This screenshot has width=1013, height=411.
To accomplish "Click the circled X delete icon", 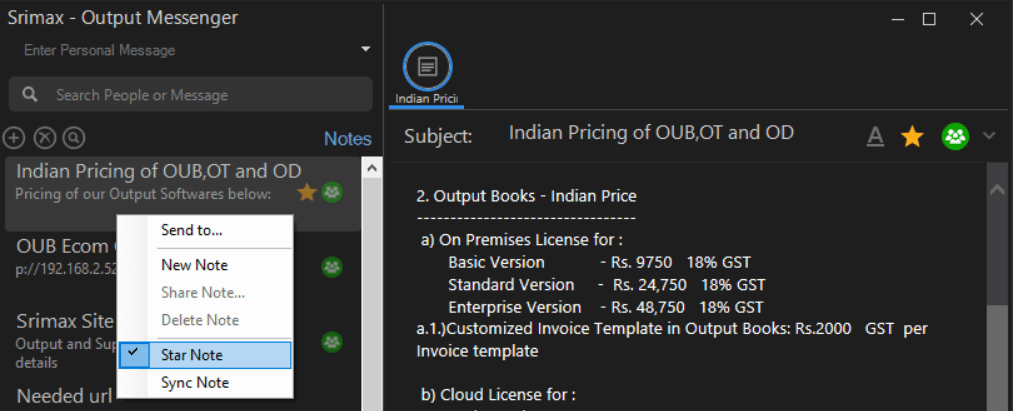I will tap(45, 138).
